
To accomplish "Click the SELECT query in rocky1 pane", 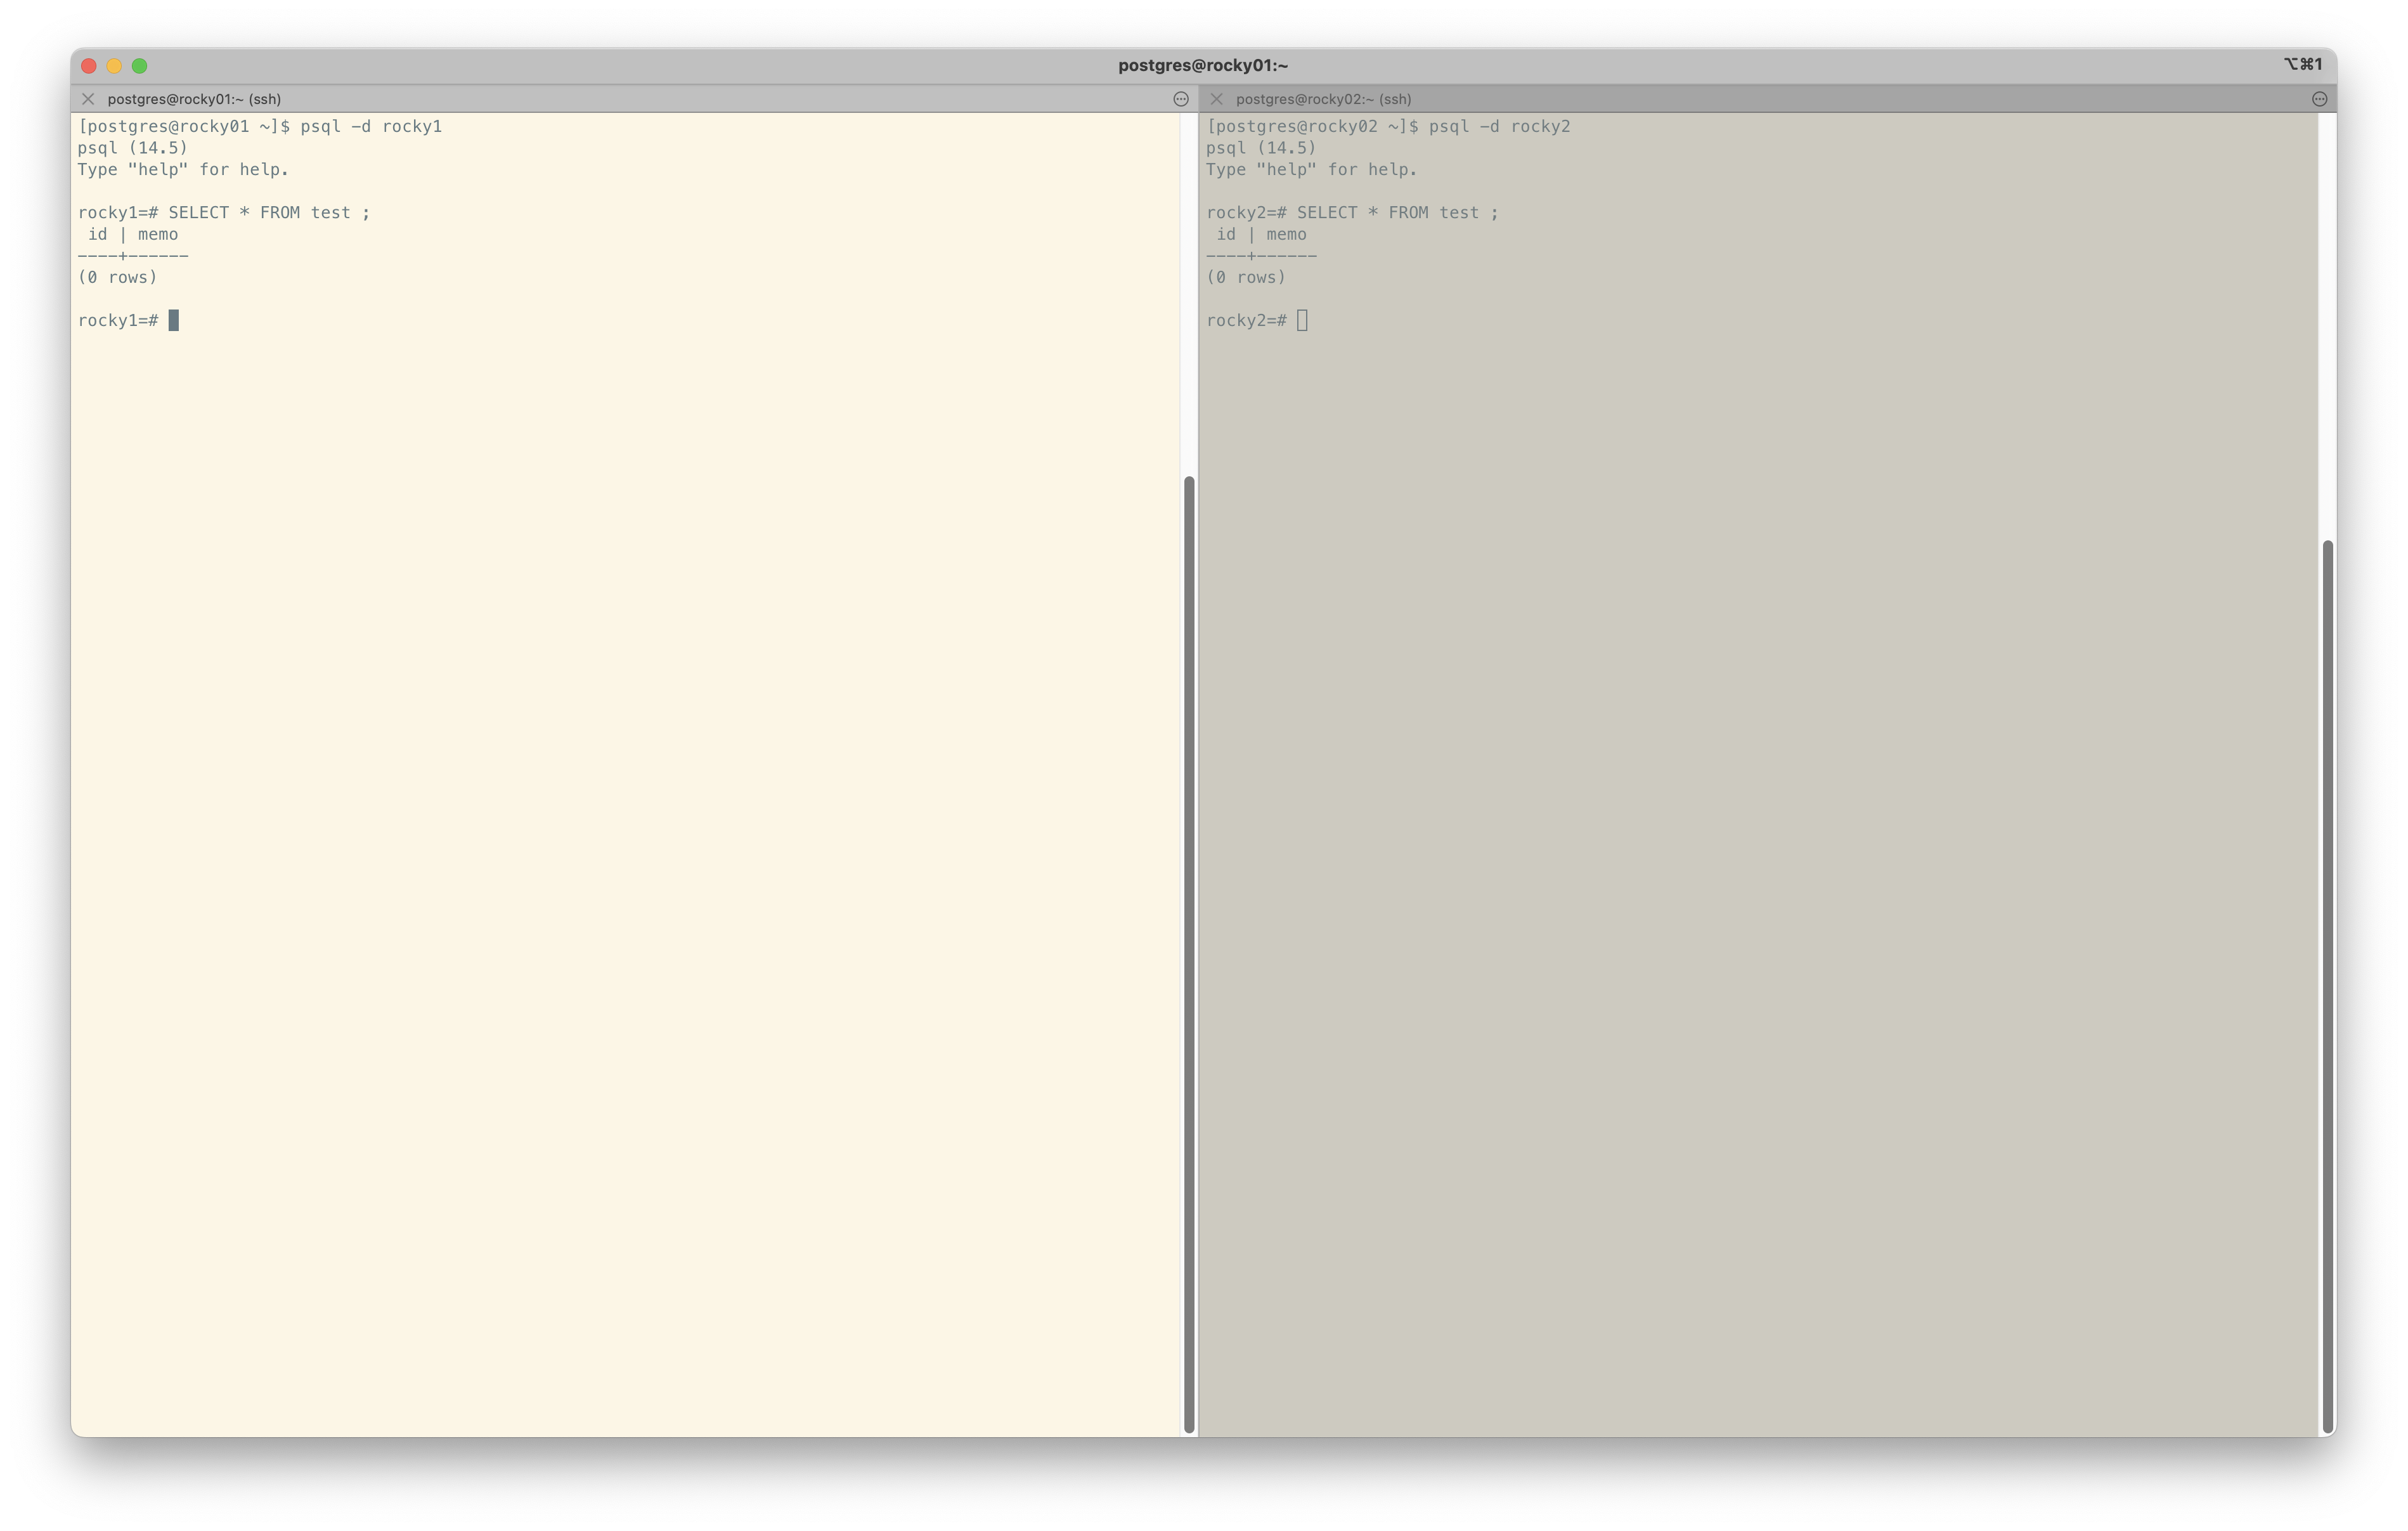I will point(268,213).
